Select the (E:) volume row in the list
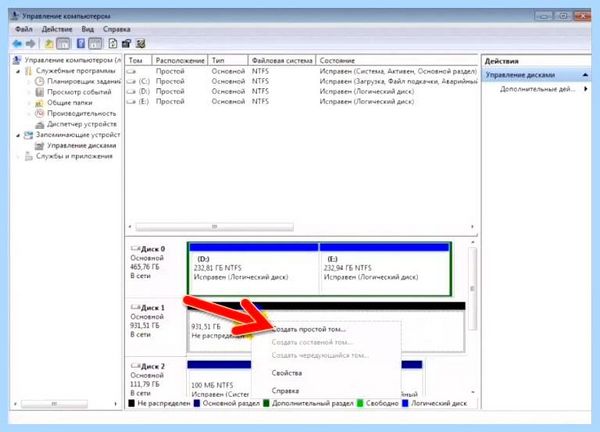The image size is (600, 432). coord(302,101)
